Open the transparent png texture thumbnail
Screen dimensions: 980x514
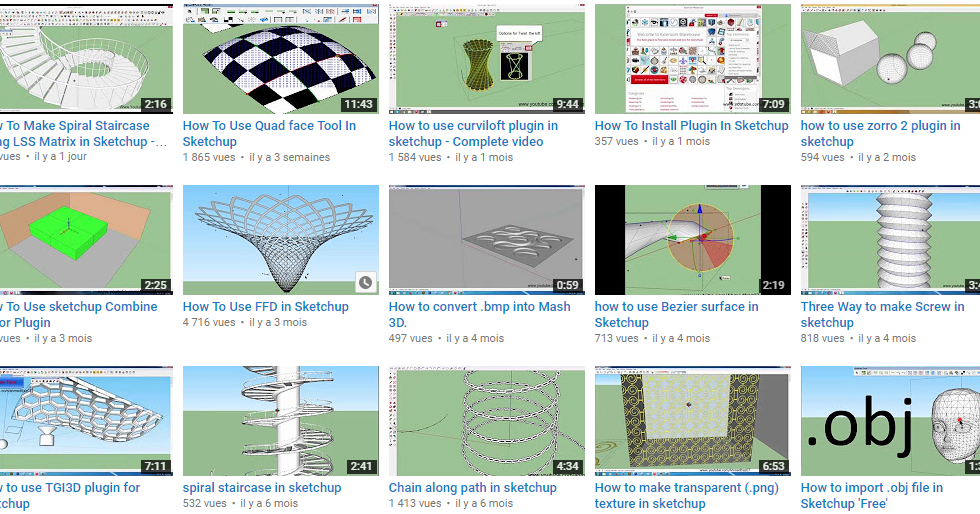(692, 421)
